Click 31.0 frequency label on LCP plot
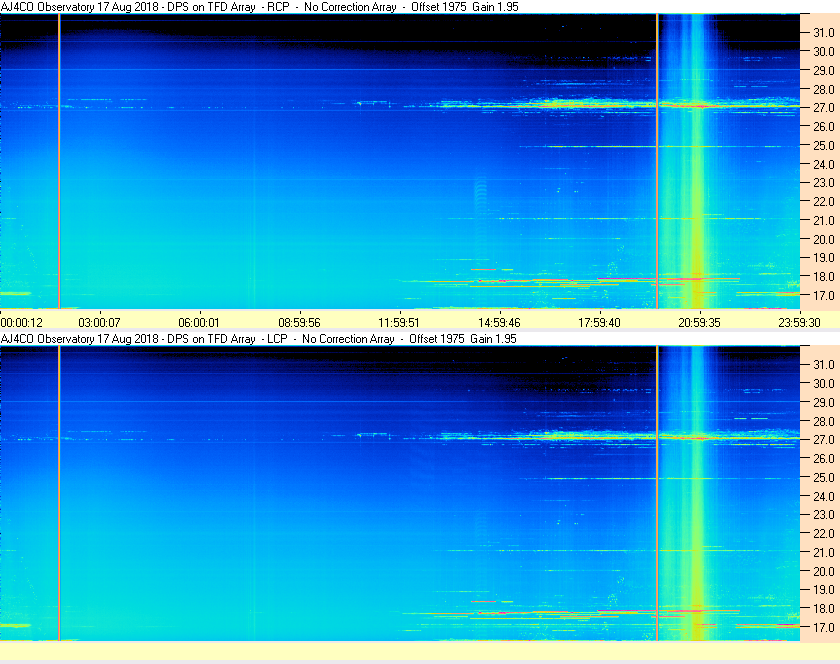Image resolution: width=840 pixels, height=664 pixels. [x=824, y=364]
